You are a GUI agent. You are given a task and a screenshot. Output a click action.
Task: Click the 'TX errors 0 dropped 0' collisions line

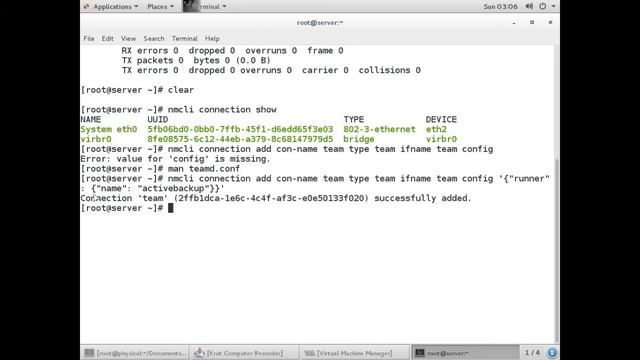(x=271, y=70)
